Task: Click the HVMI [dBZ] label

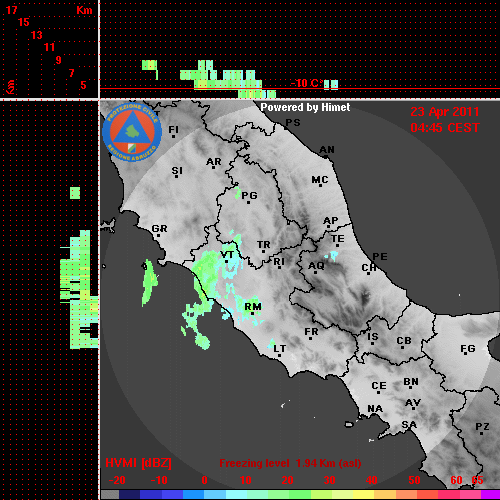Action: (138, 463)
